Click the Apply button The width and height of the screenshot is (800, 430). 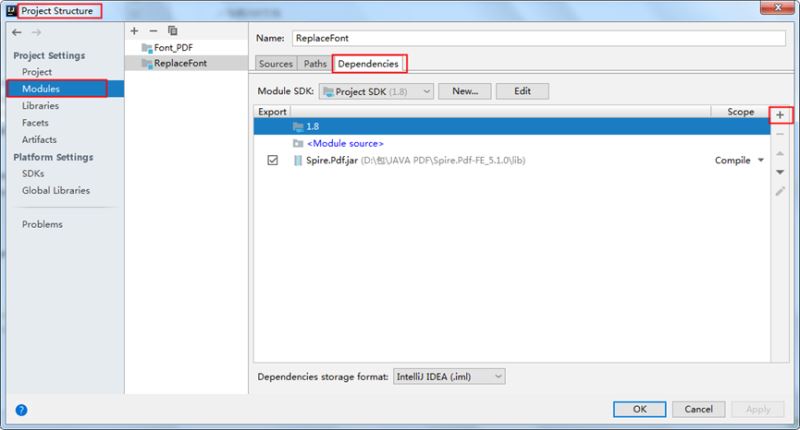(758, 409)
